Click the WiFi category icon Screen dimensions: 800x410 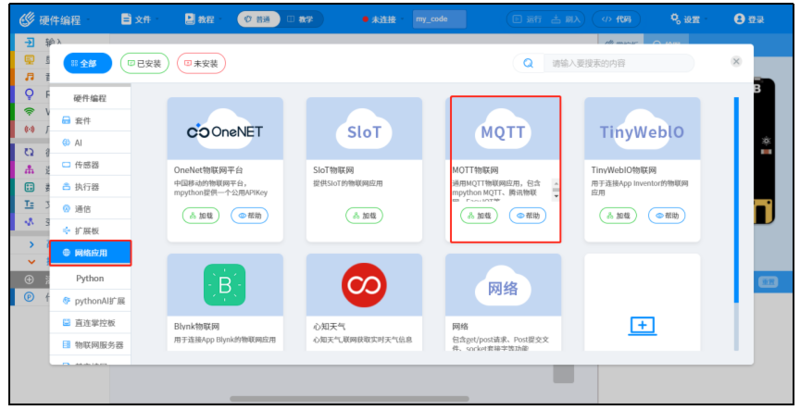tap(30, 111)
